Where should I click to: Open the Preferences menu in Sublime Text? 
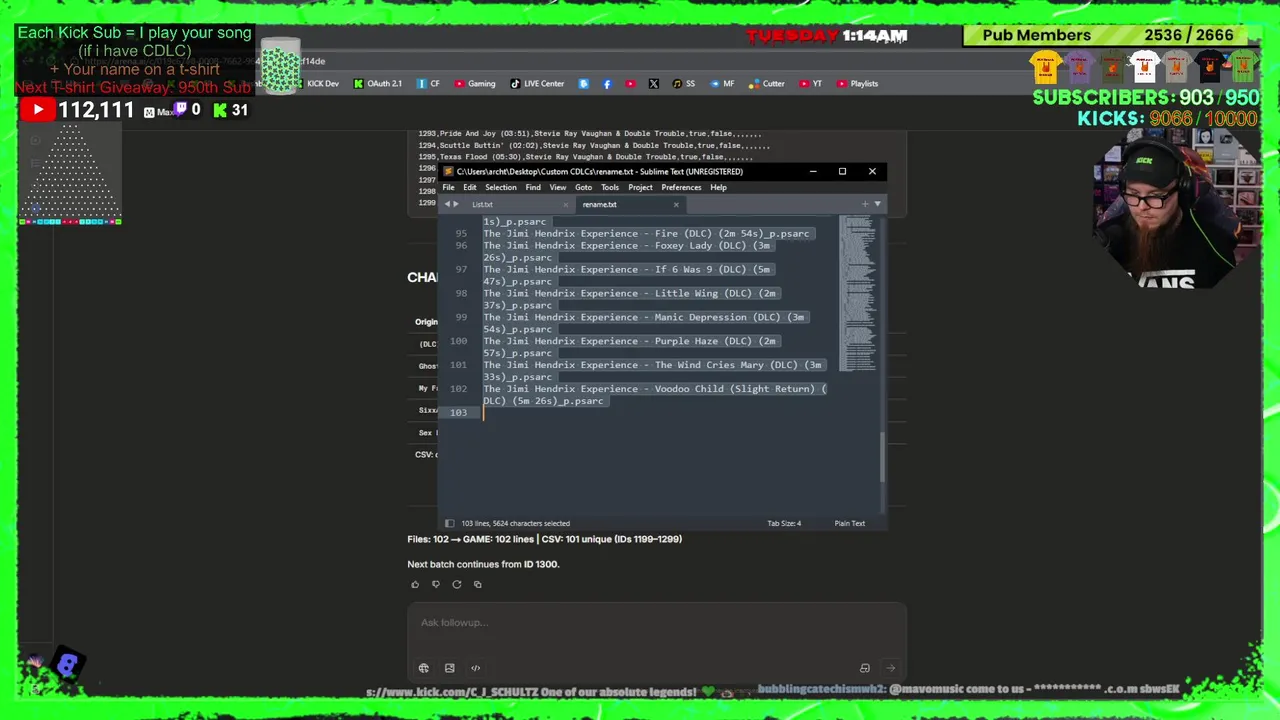point(681,187)
